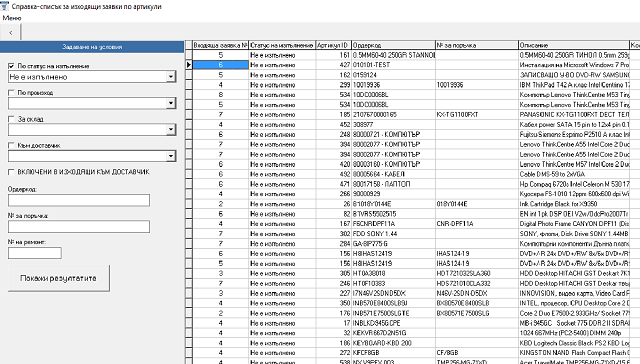Click cell '0159124' in Одеркод column
The width and height of the screenshot is (640, 364).
(393, 75)
